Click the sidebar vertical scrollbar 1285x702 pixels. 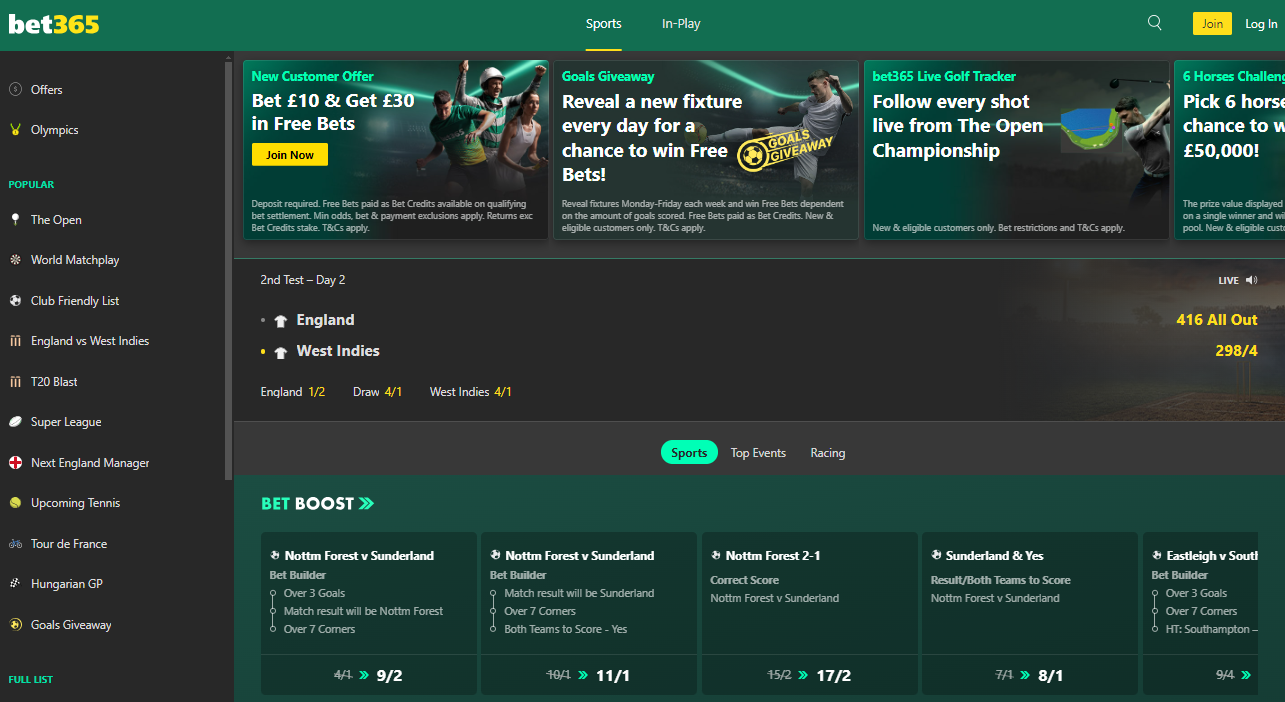tap(229, 270)
